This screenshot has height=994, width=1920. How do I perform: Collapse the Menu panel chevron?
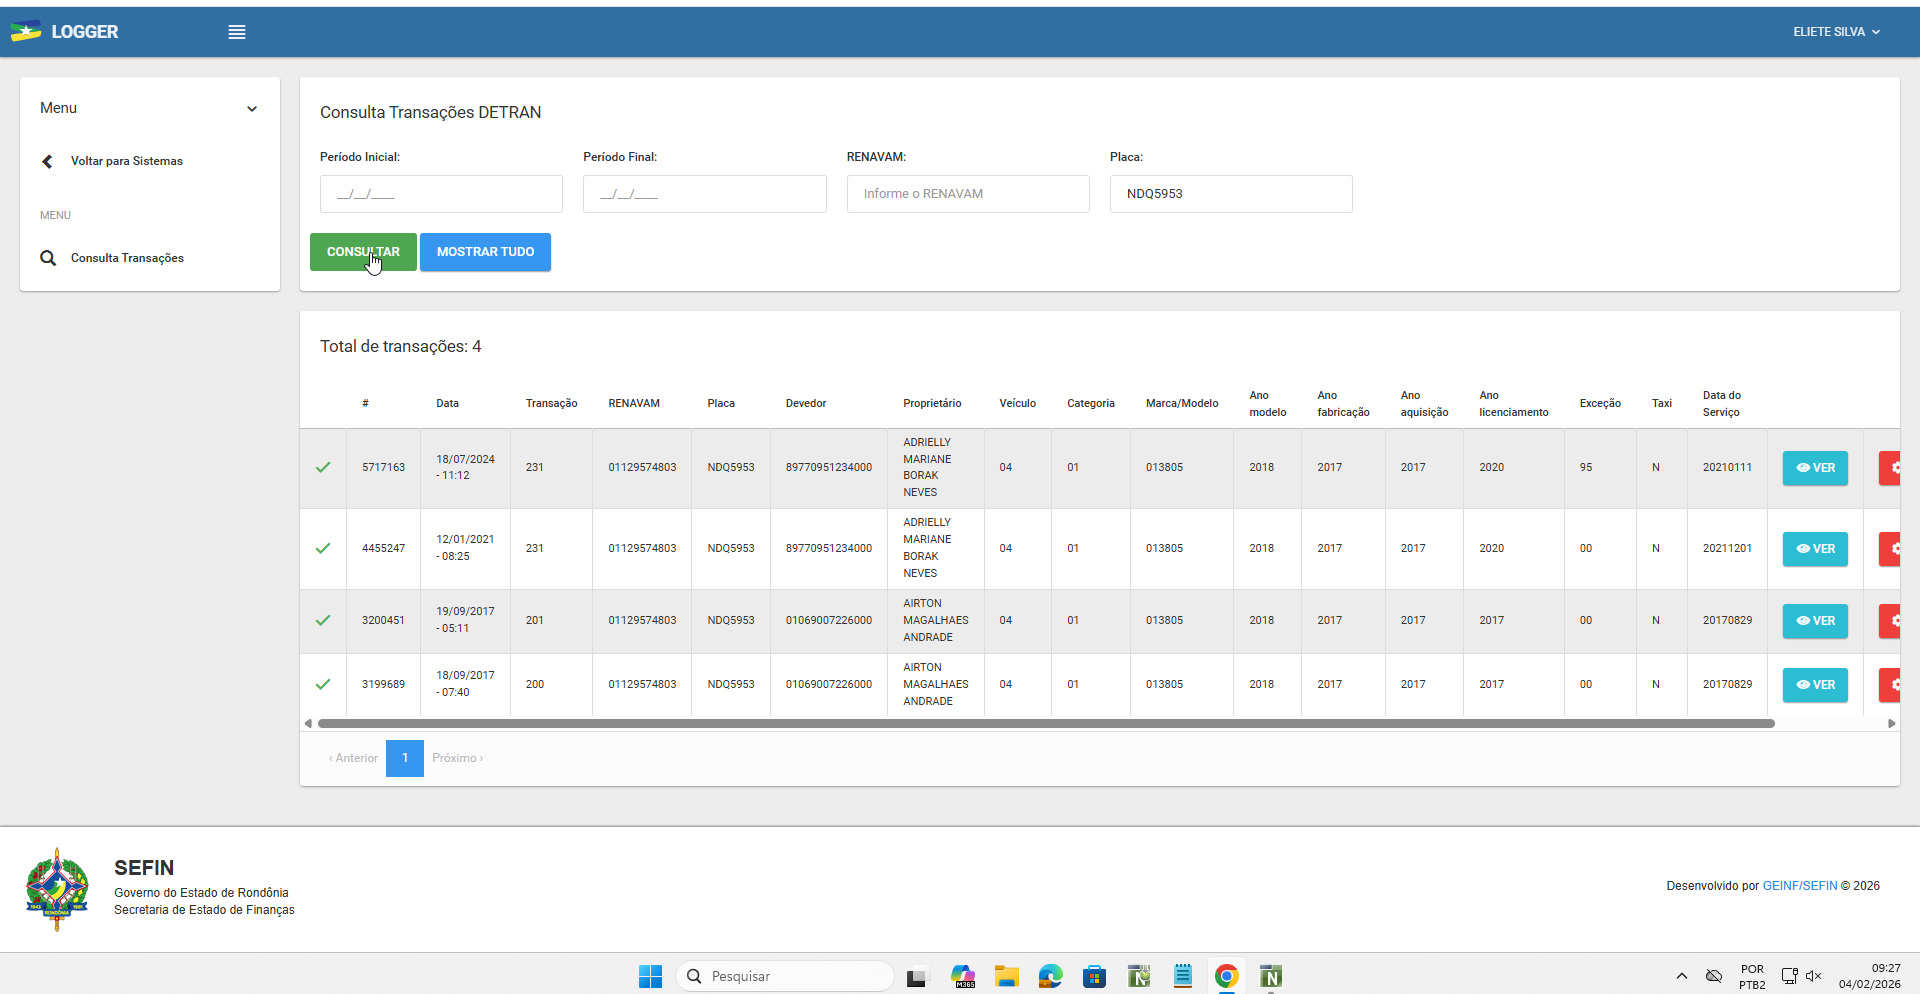(x=252, y=109)
